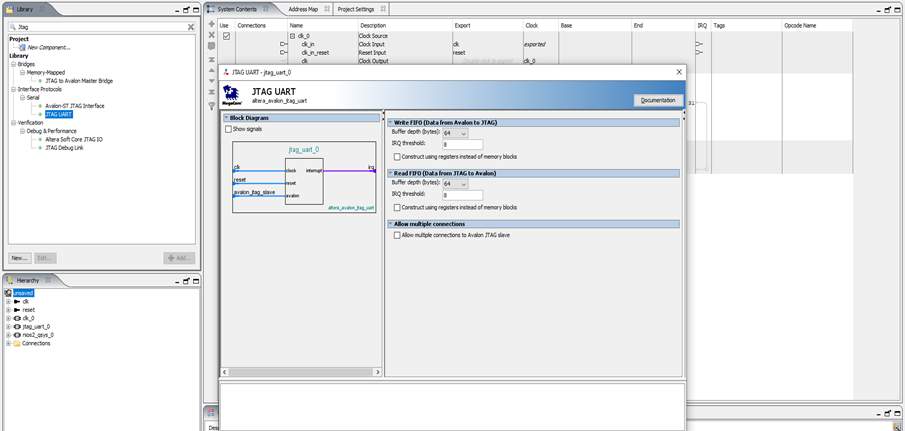This screenshot has height=431, width=905.
Task: Click the New... button in Library panel
Action: (19, 258)
